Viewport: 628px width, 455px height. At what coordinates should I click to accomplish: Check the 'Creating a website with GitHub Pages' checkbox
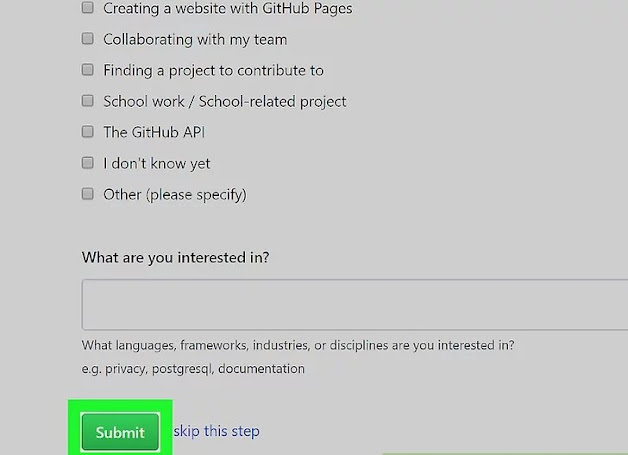click(x=88, y=8)
